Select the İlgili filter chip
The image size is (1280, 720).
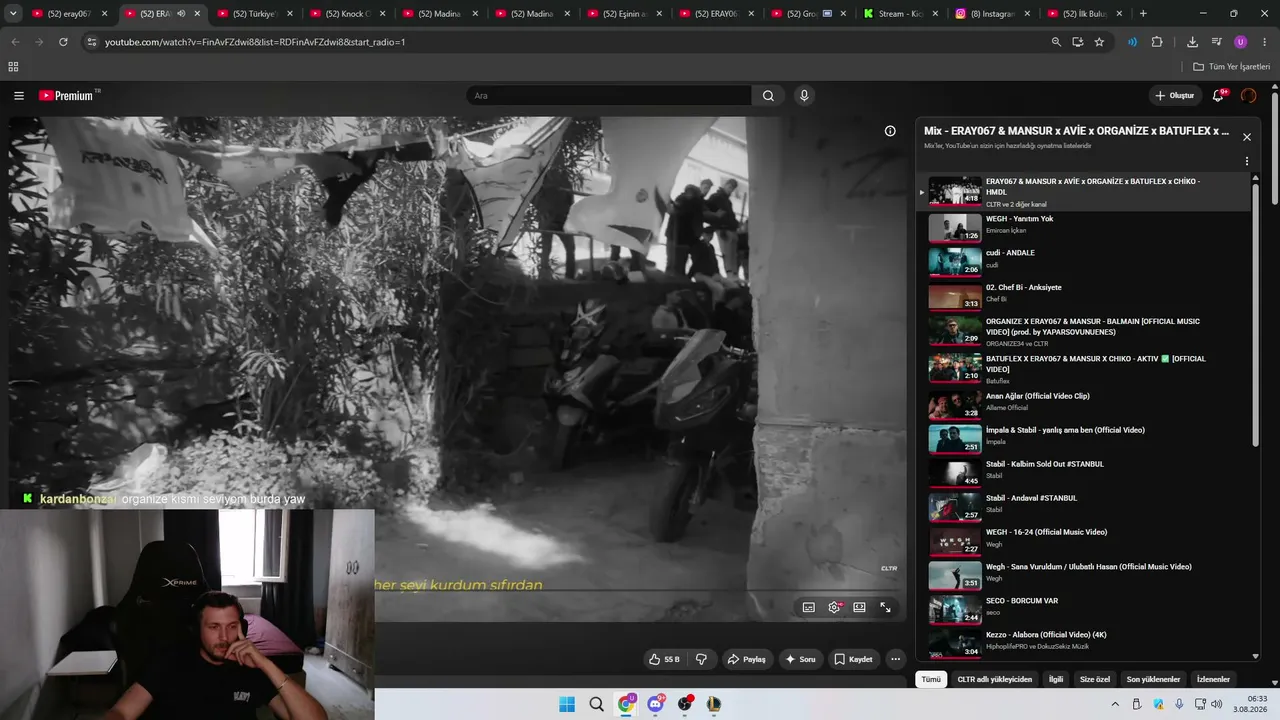[x=1055, y=679]
